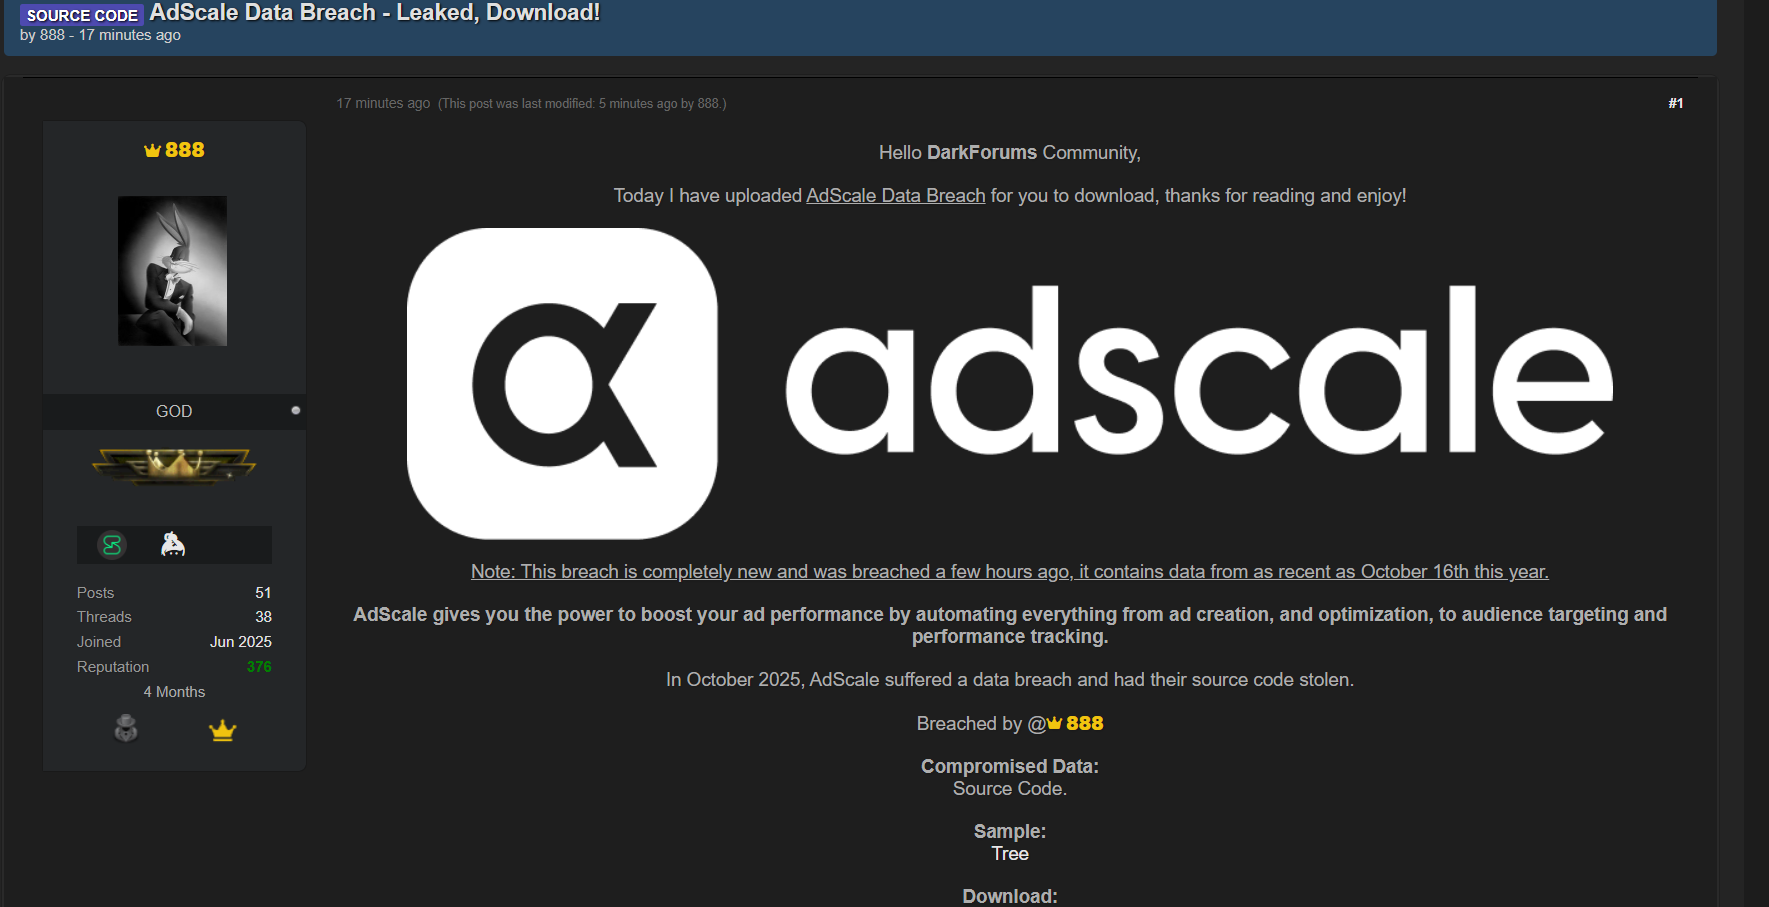The height and width of the screenshot is (907, 1769).
Task: Click the green S contact icon
Action: pyautogui.click(x=112, y=545)
